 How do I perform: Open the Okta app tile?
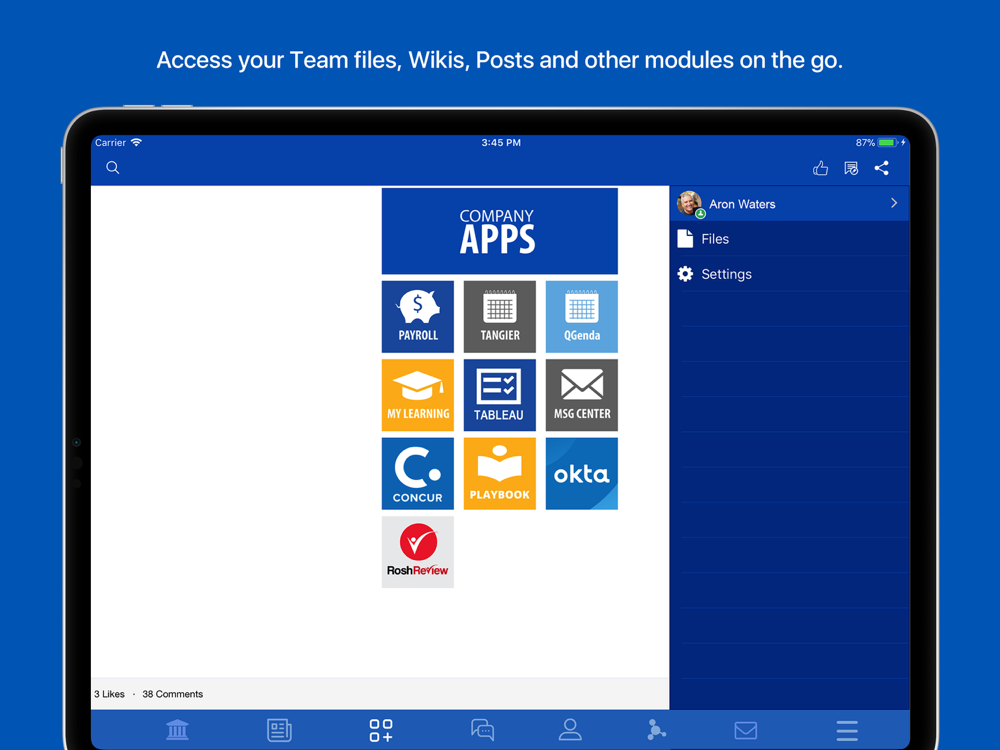(x=582, y=473)
